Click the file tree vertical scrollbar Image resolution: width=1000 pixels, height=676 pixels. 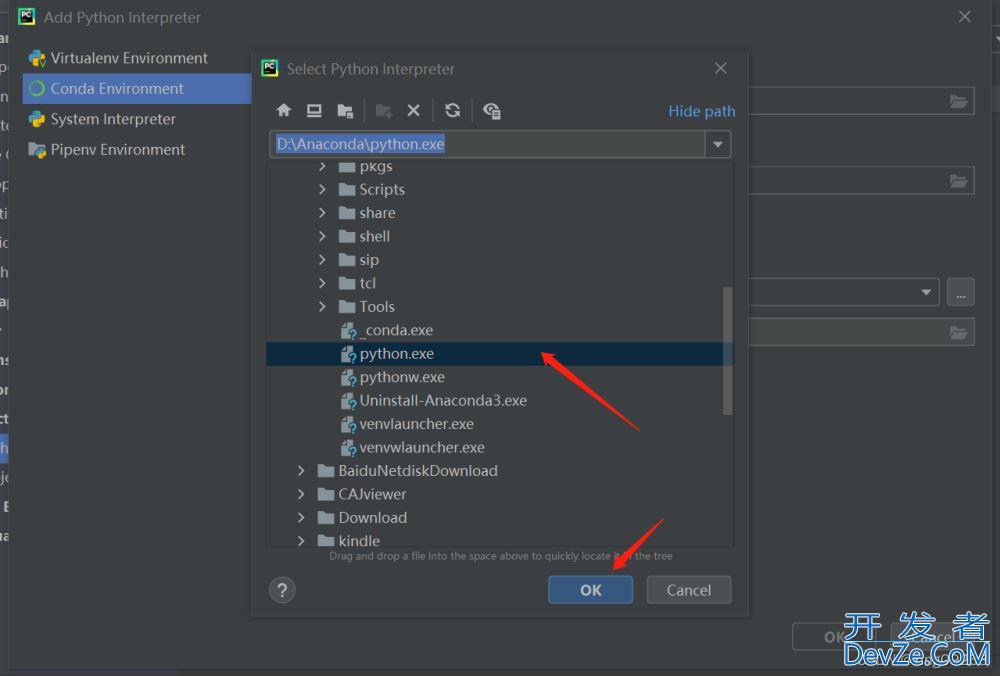pyautogui.click(x=727, y=351)
